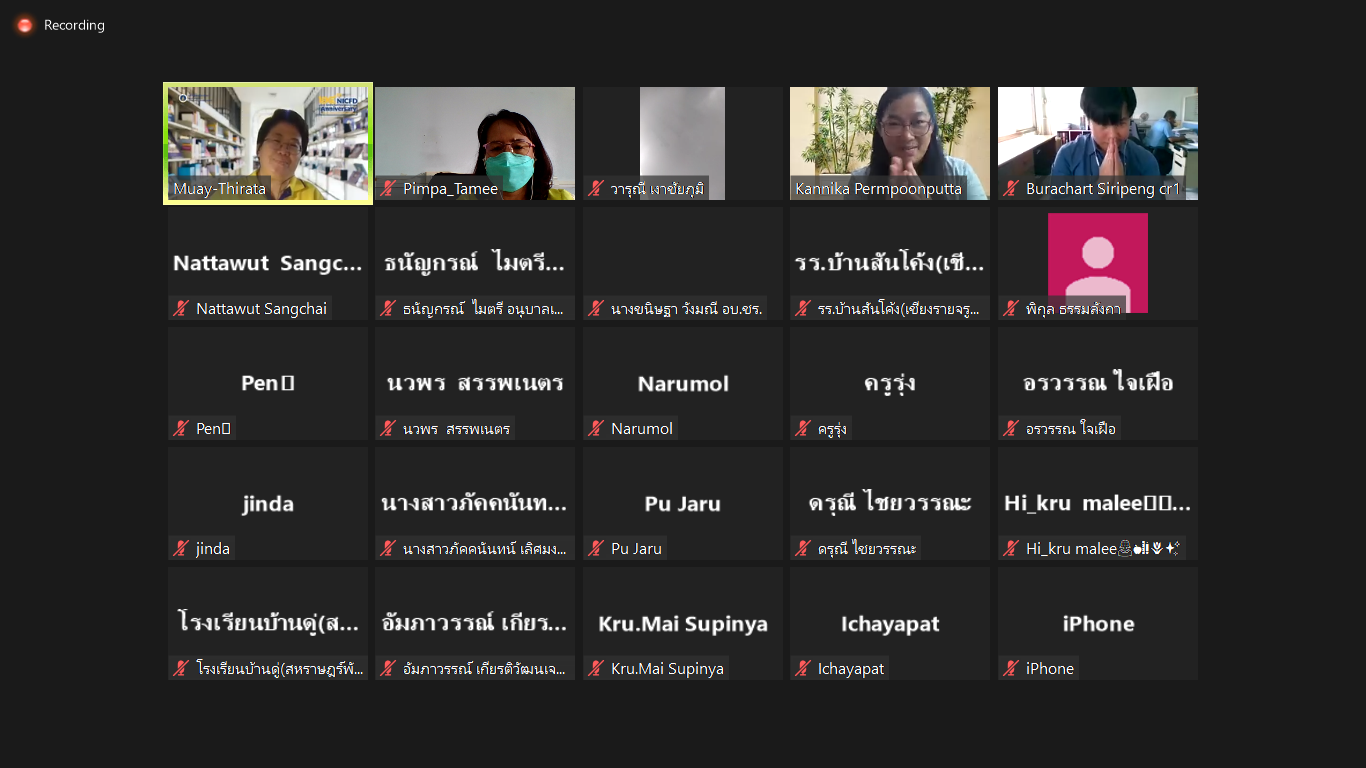Click the muted mic icon for Kru.Mai Supinya
This screenshot has width=1366, height=768.
pyautogui.click(x=596, y=669)
